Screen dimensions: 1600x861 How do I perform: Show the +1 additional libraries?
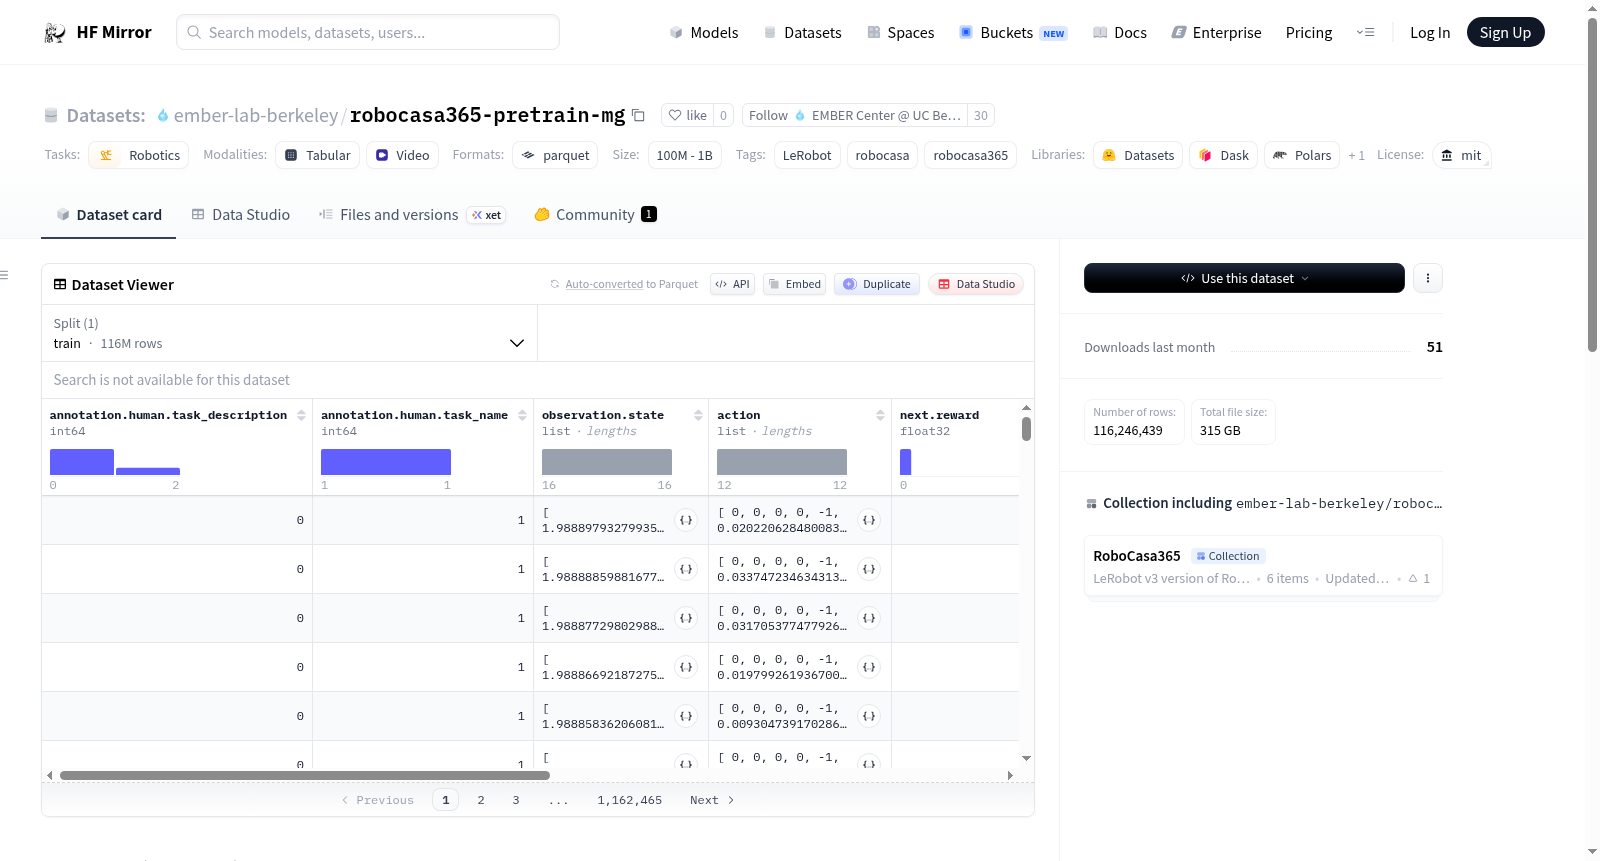1356,155
